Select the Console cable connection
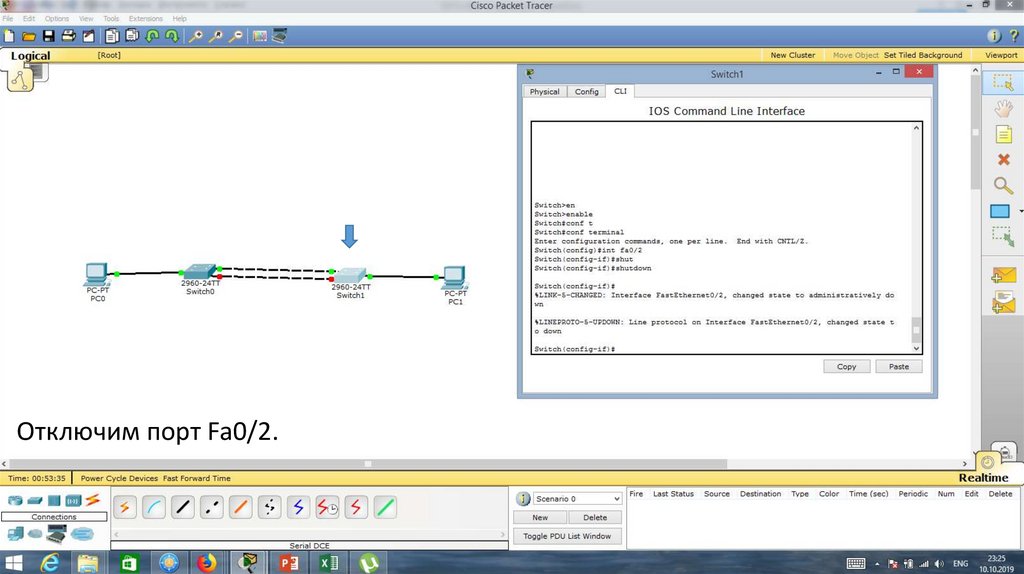1024x574 pixels. [153, 507]
